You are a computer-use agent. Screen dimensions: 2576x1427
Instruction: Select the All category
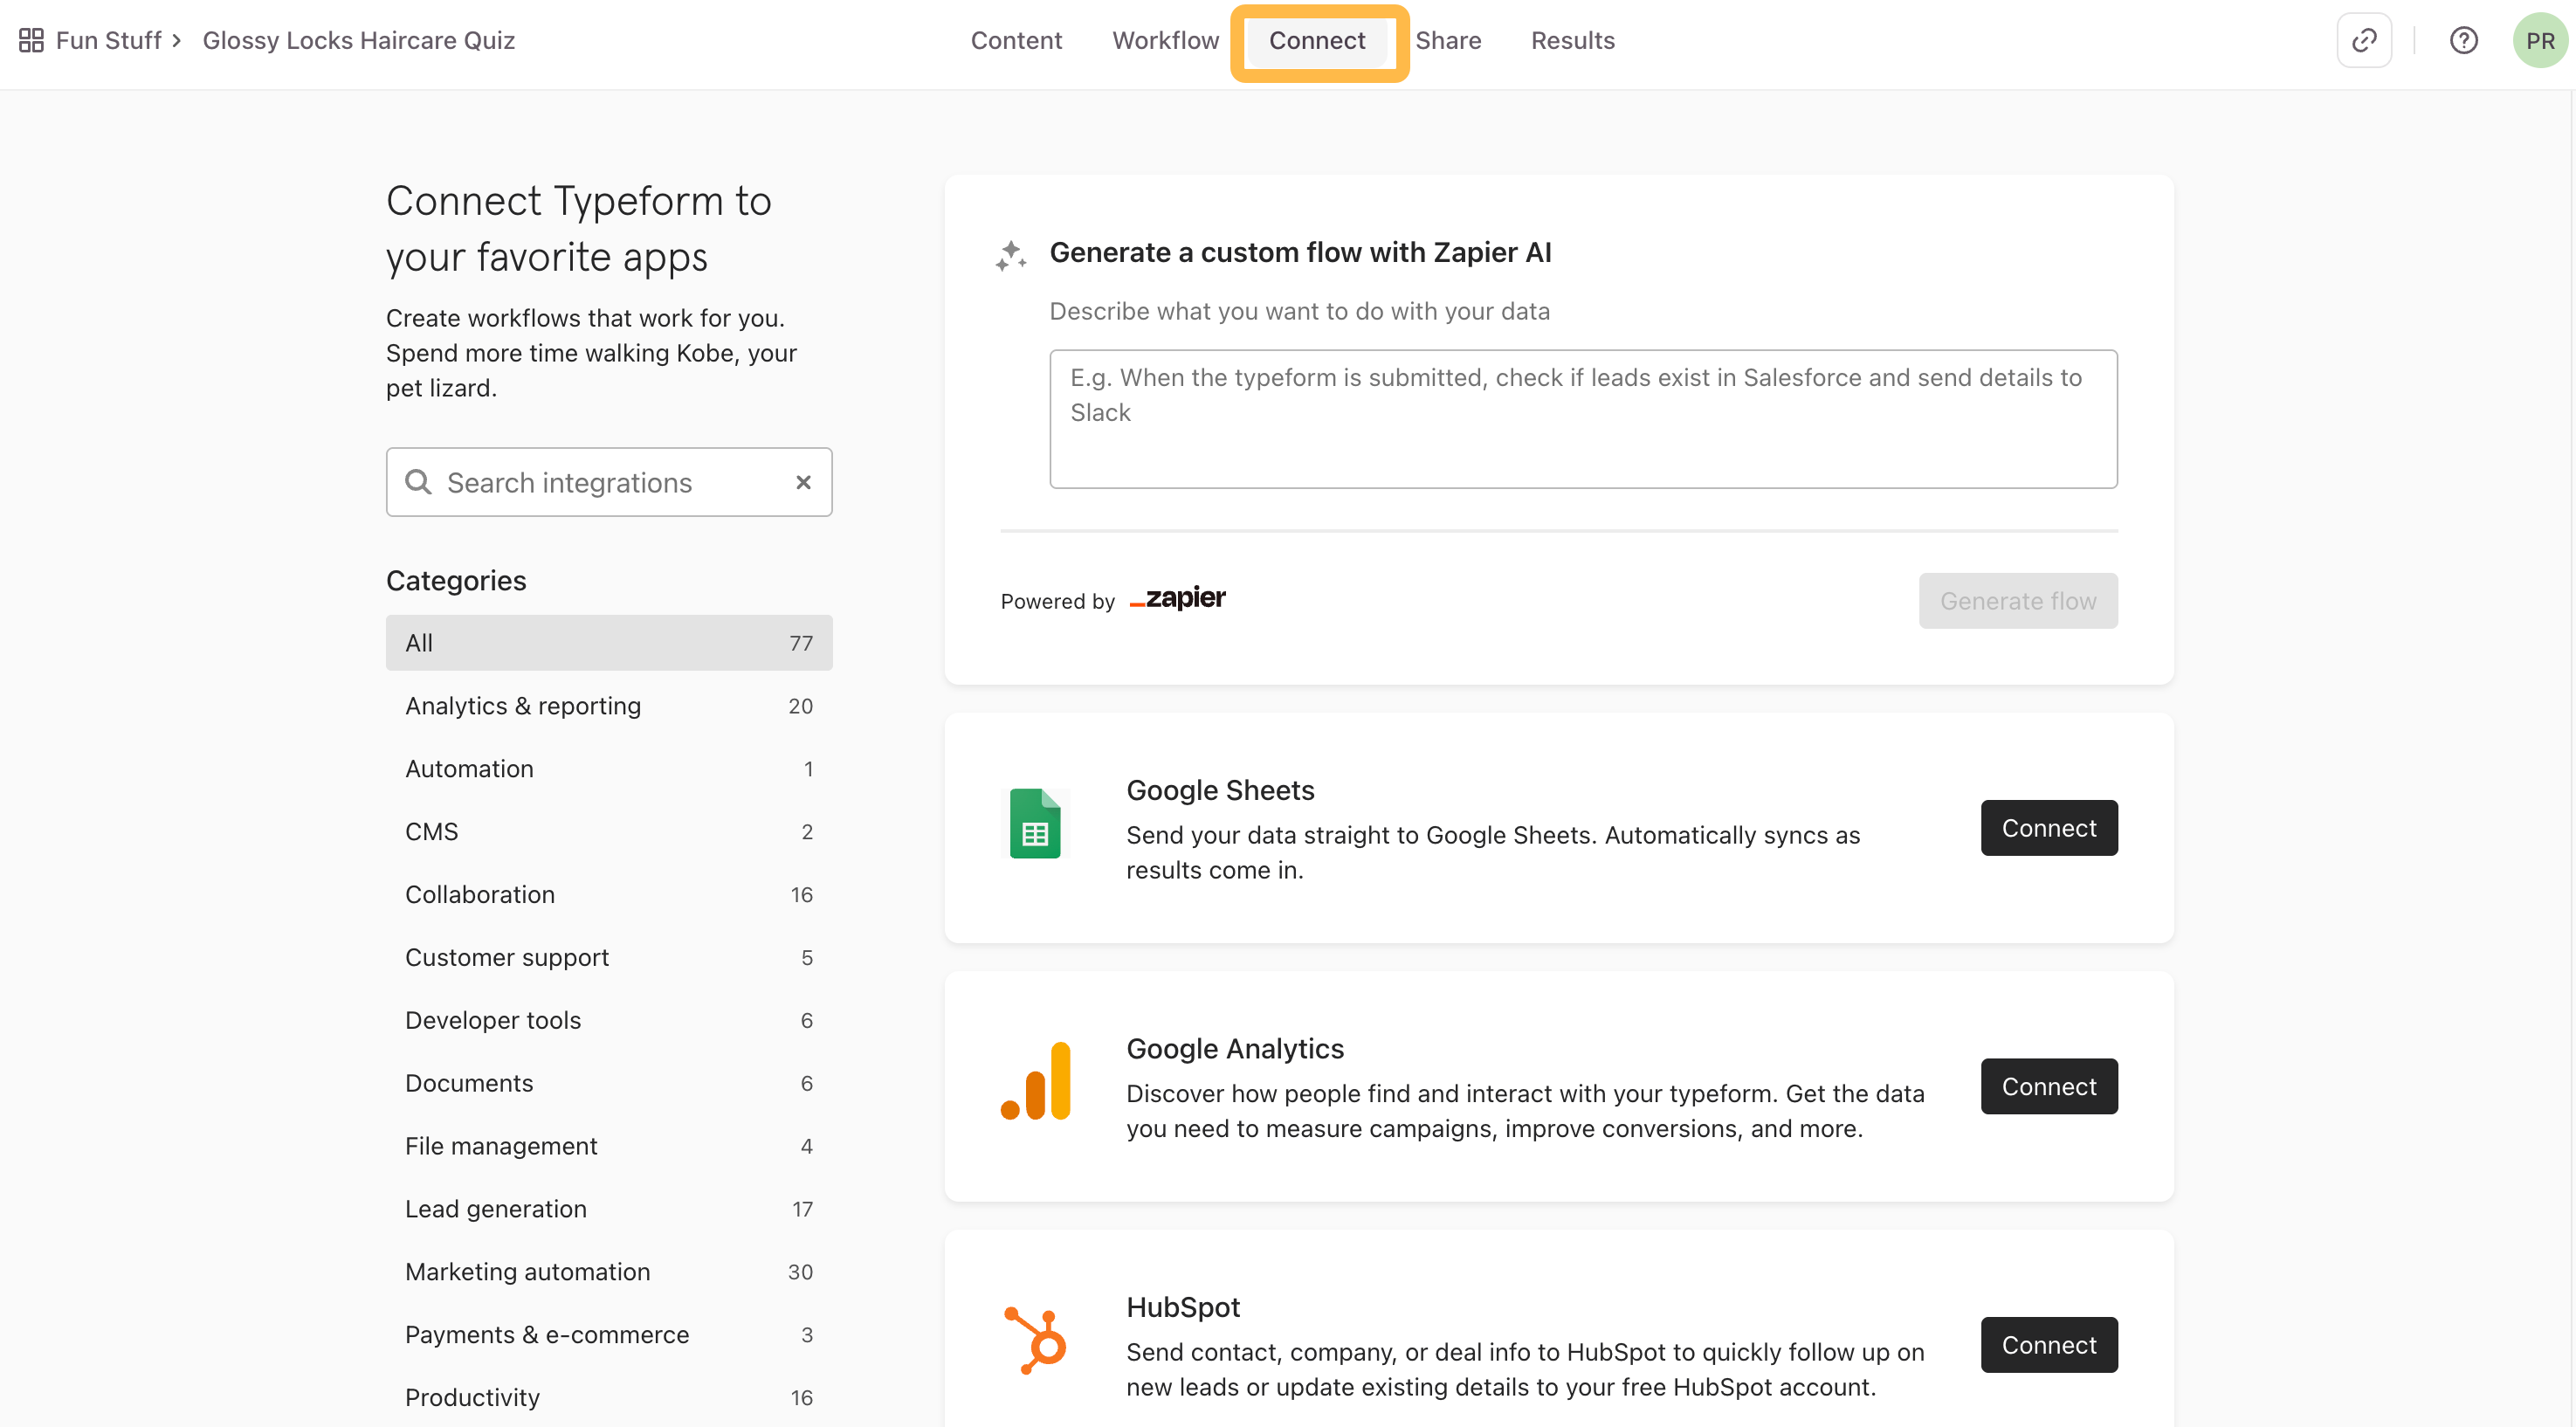click(x=609, y=643)
